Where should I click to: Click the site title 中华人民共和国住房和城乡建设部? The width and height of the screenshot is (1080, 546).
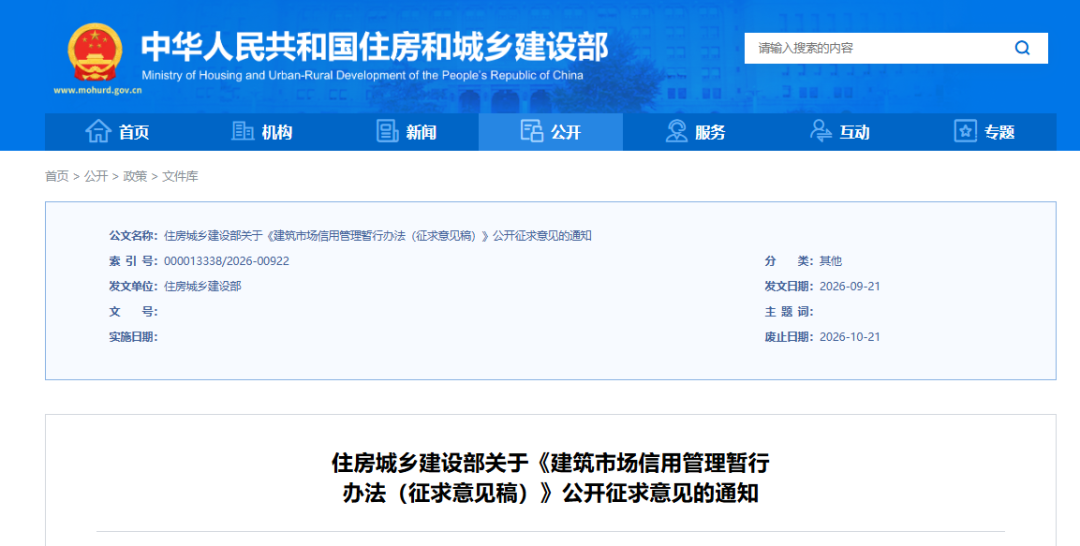coord(375,47)
